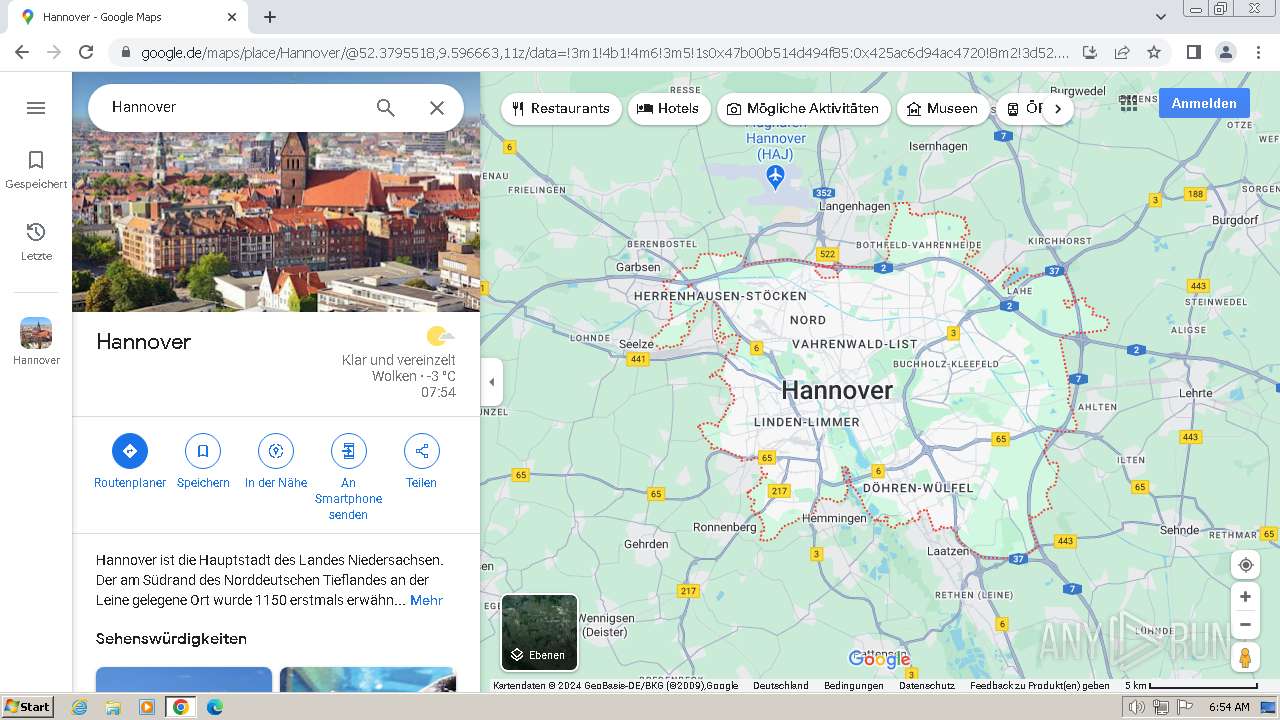
Task: Click the browser address bar URL
Action: coord(604,53)
